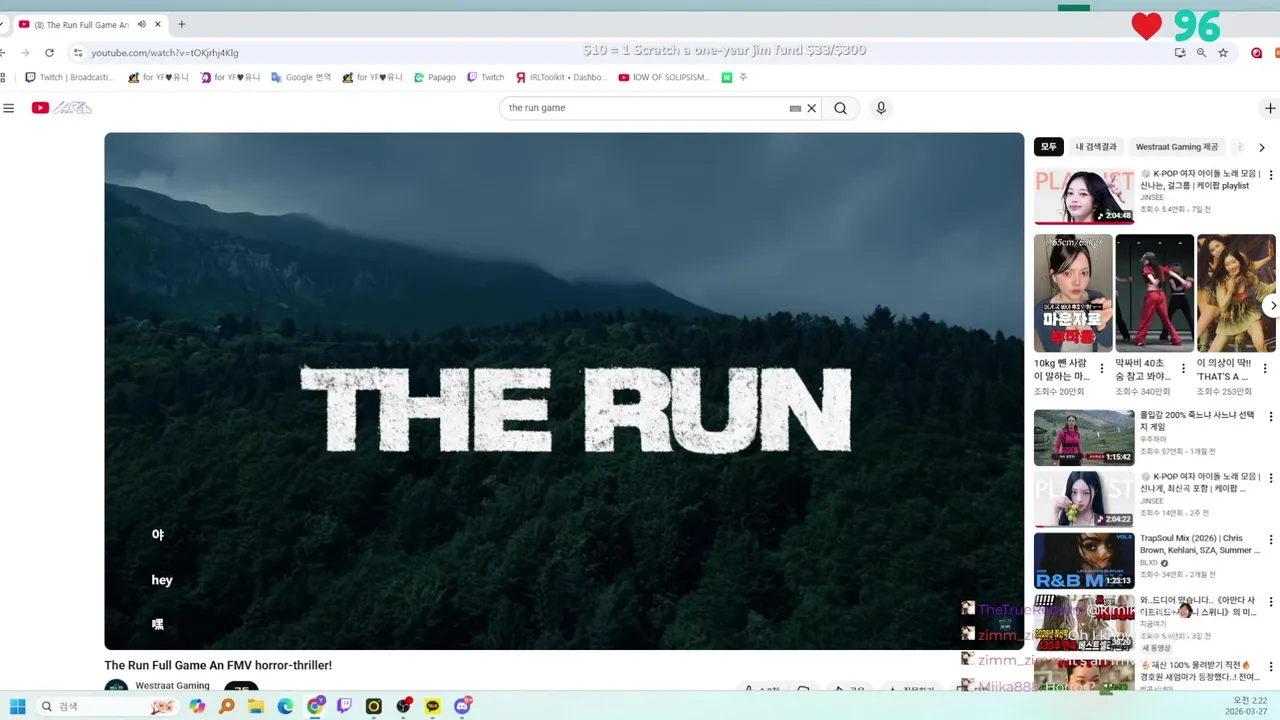The image size is (1280, 720).
Task: Open Discord from the taskbar
Action: coord(462,706)
